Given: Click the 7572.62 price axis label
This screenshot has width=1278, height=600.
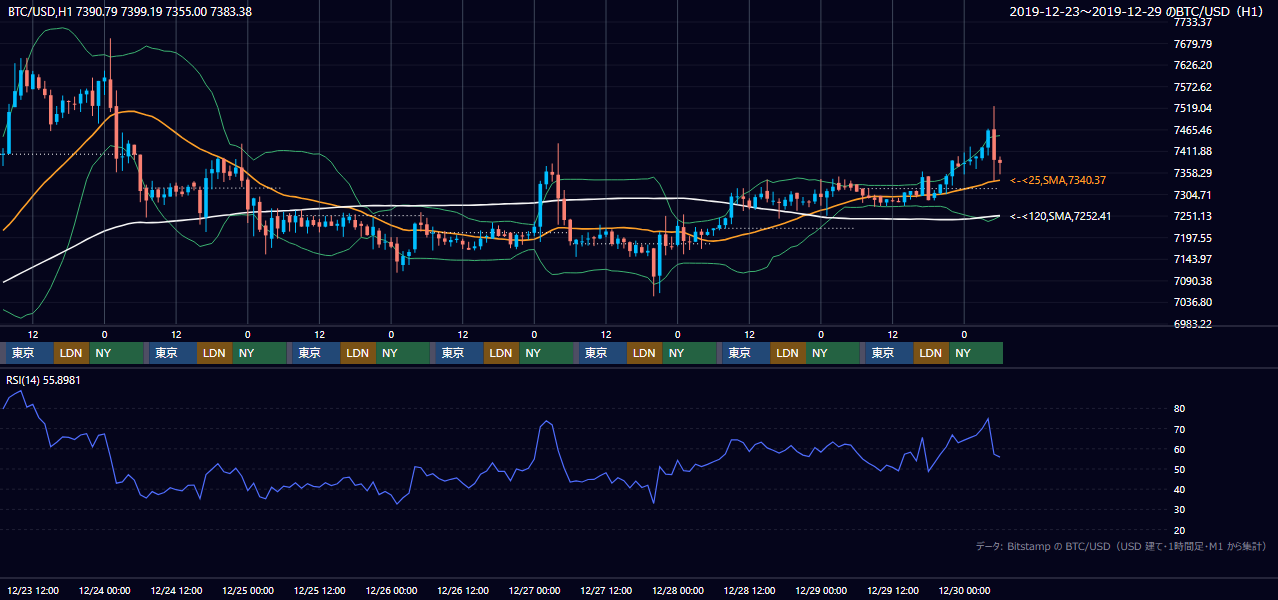Looking at the screenshot, I should (x=1192, y=87).
